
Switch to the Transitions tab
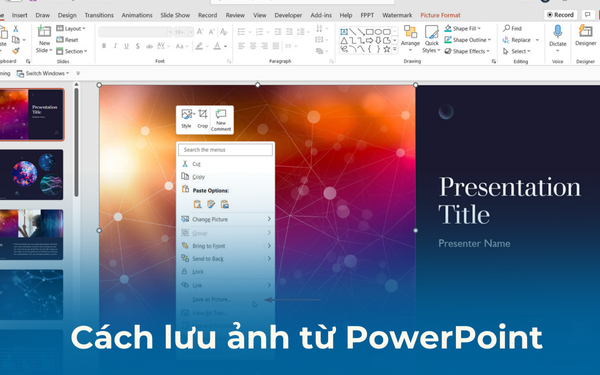(99, 15)
